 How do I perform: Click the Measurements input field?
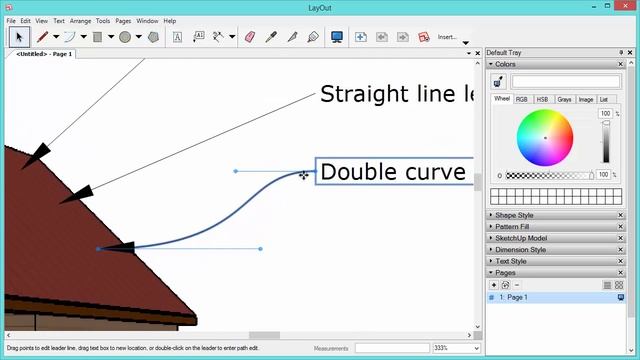pos(392,348)
